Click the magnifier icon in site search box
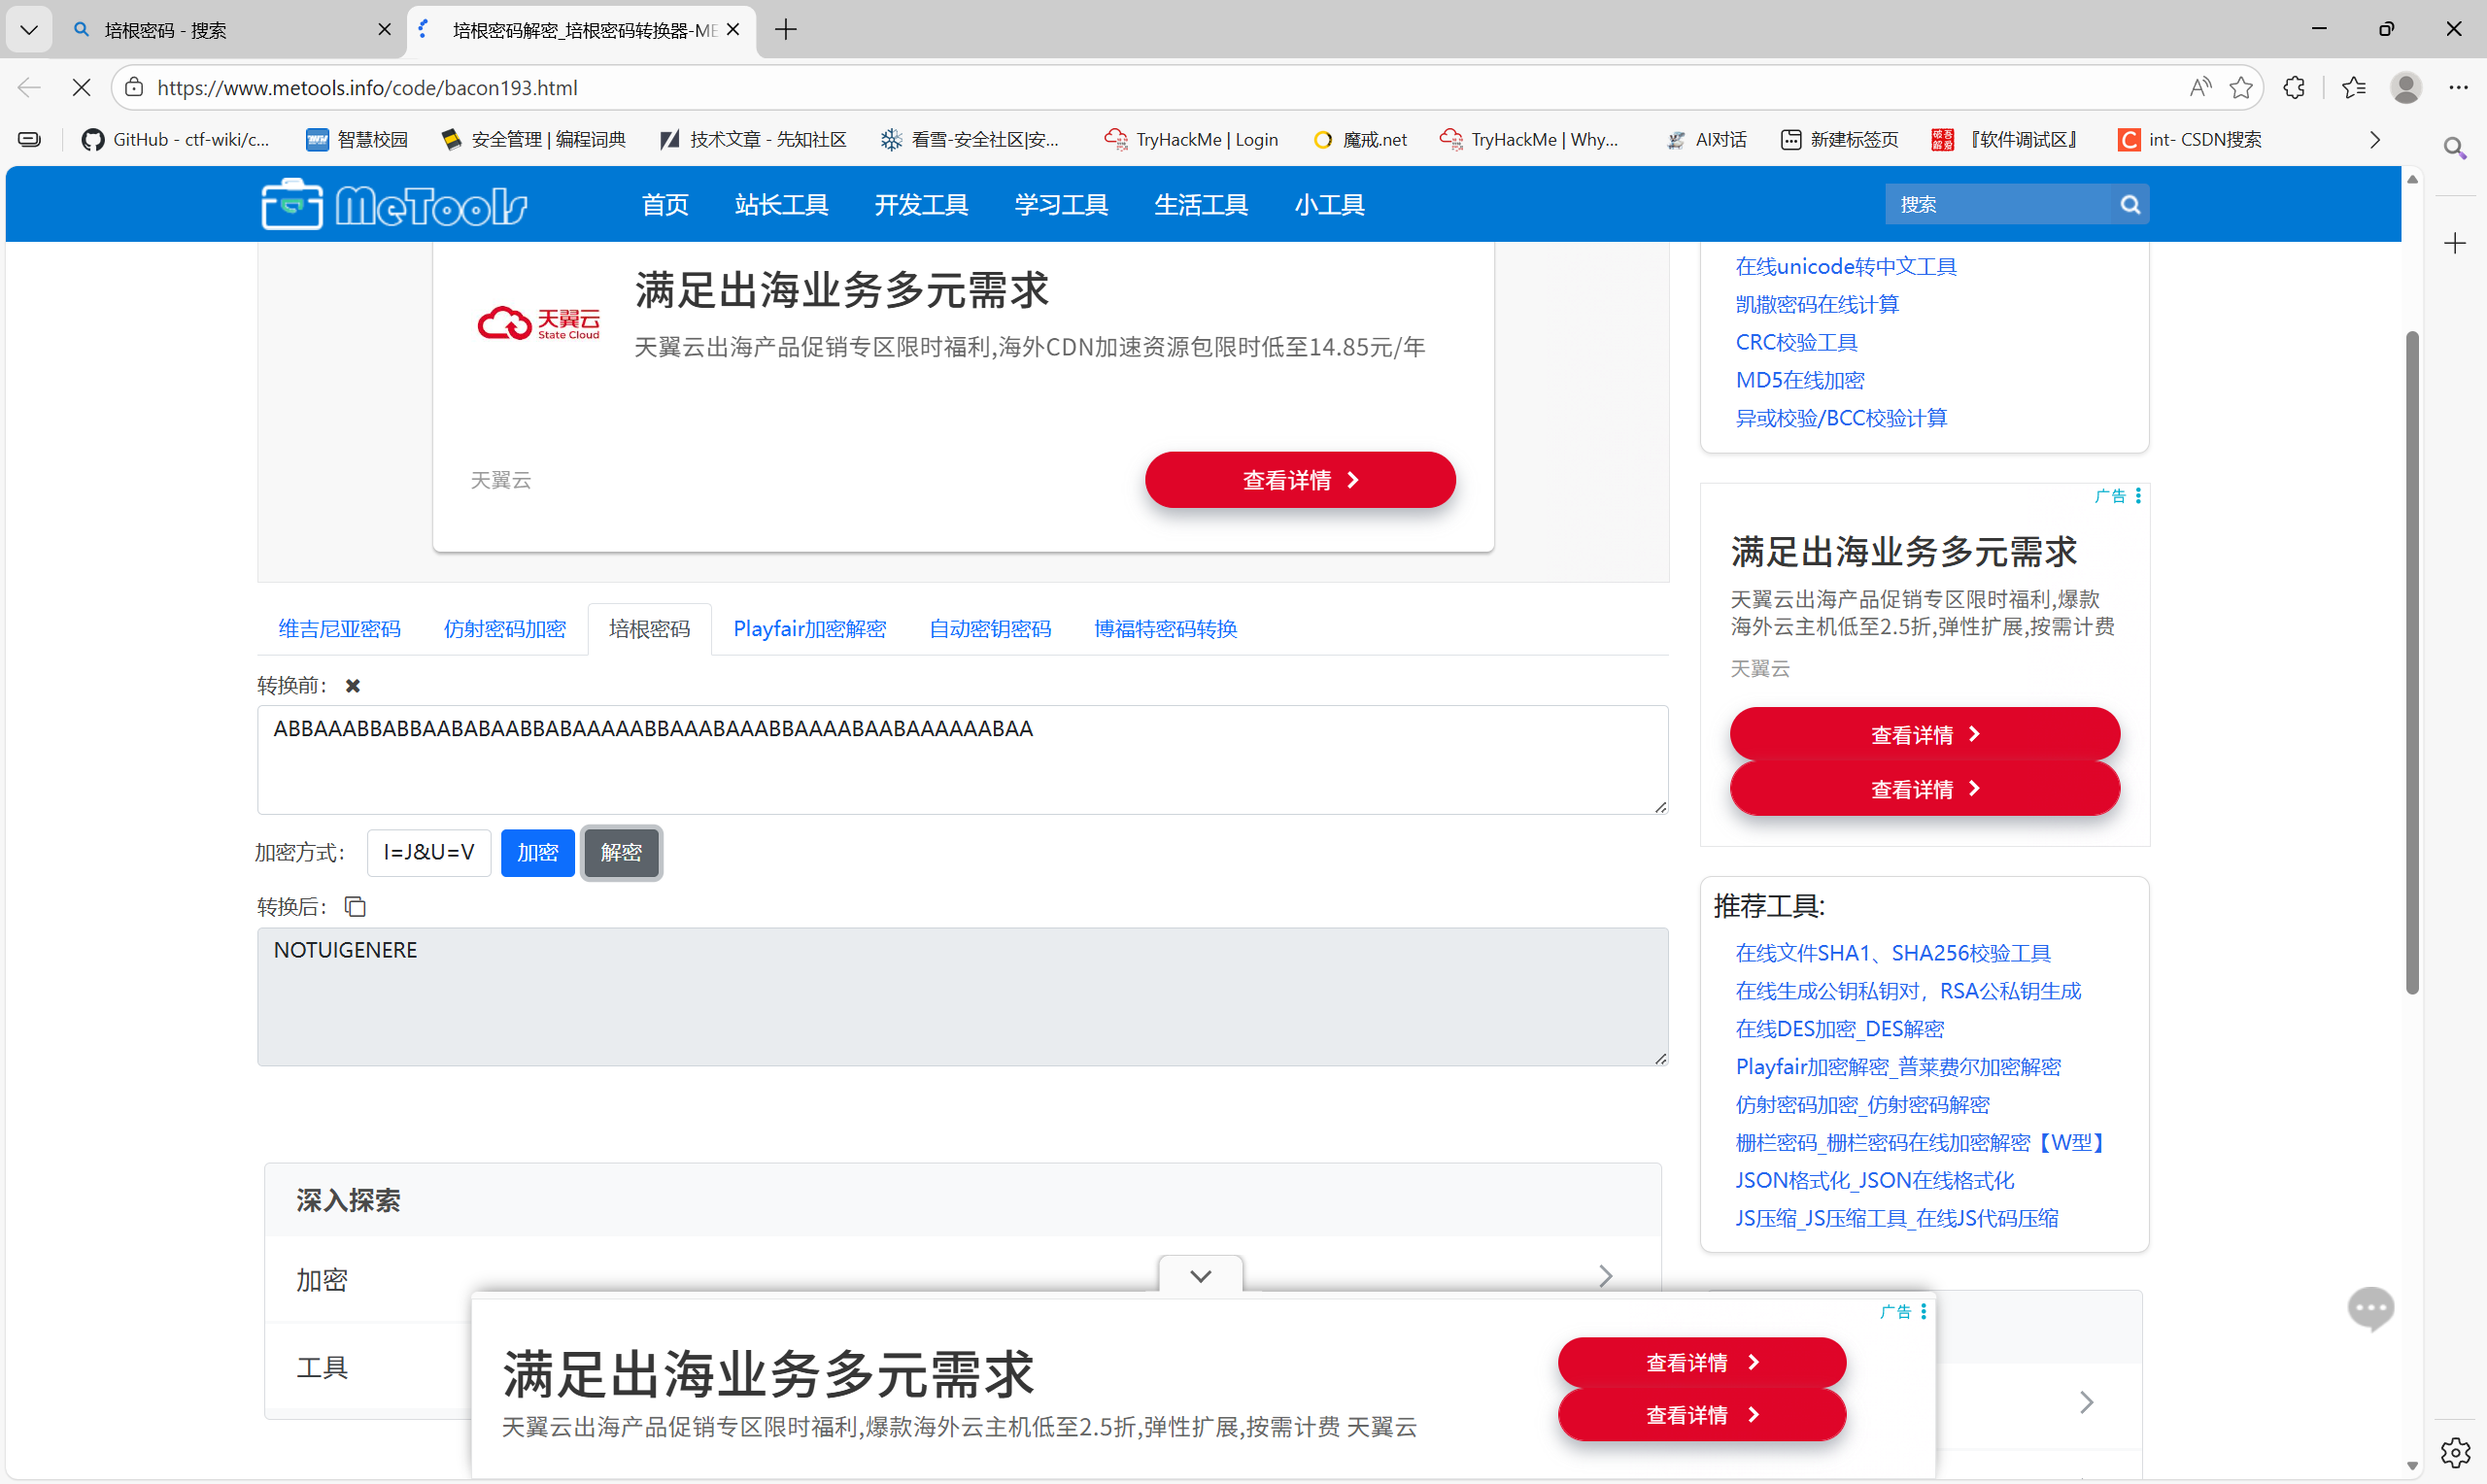Screen dimensions: 2487x1484 click(2130, 205)
